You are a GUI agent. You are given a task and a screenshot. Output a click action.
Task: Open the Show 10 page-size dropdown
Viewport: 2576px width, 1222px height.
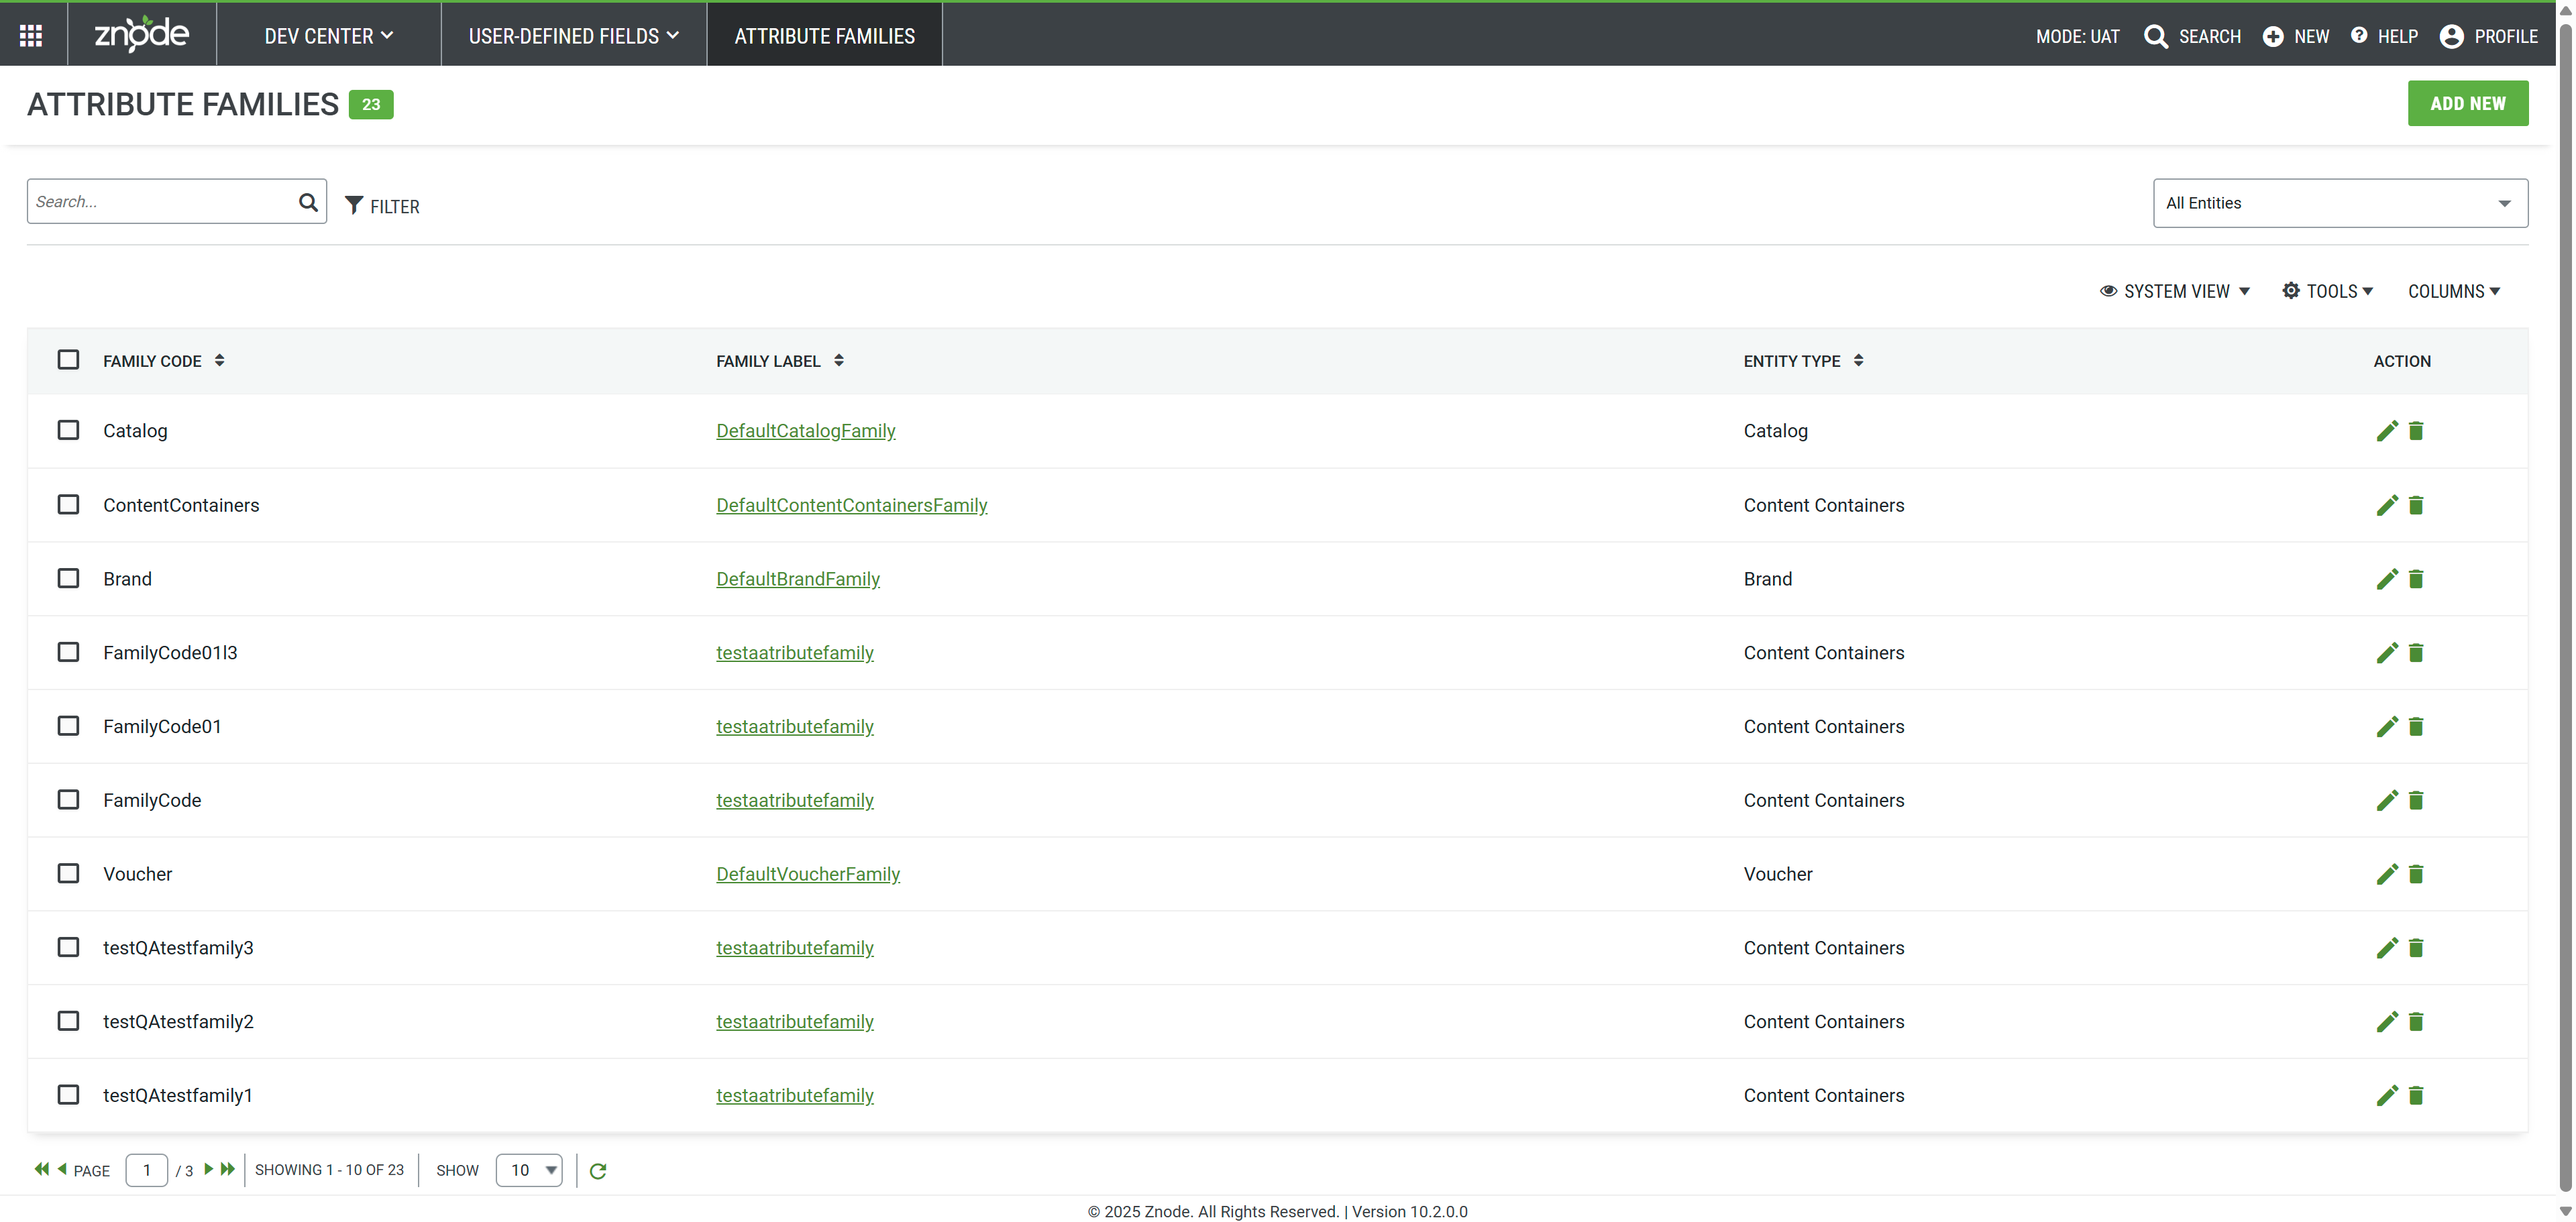529,1170
